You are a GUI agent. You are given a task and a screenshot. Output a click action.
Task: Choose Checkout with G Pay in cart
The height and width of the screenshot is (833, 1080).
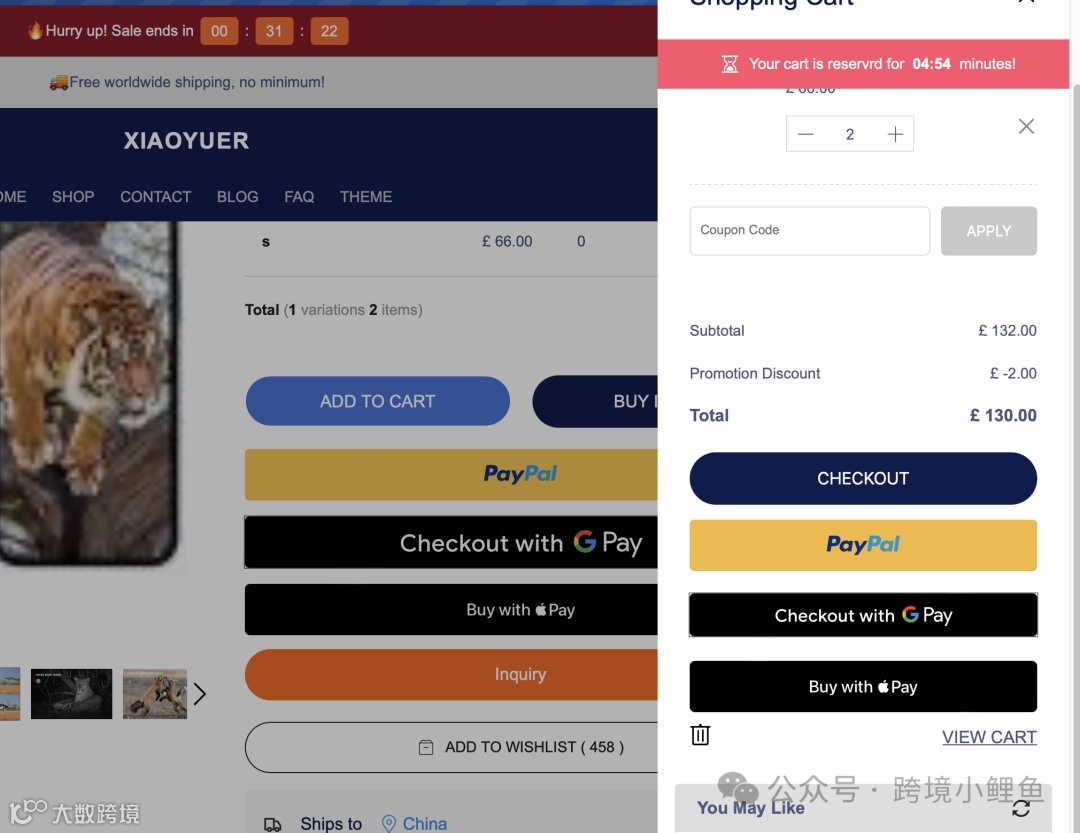863,615
